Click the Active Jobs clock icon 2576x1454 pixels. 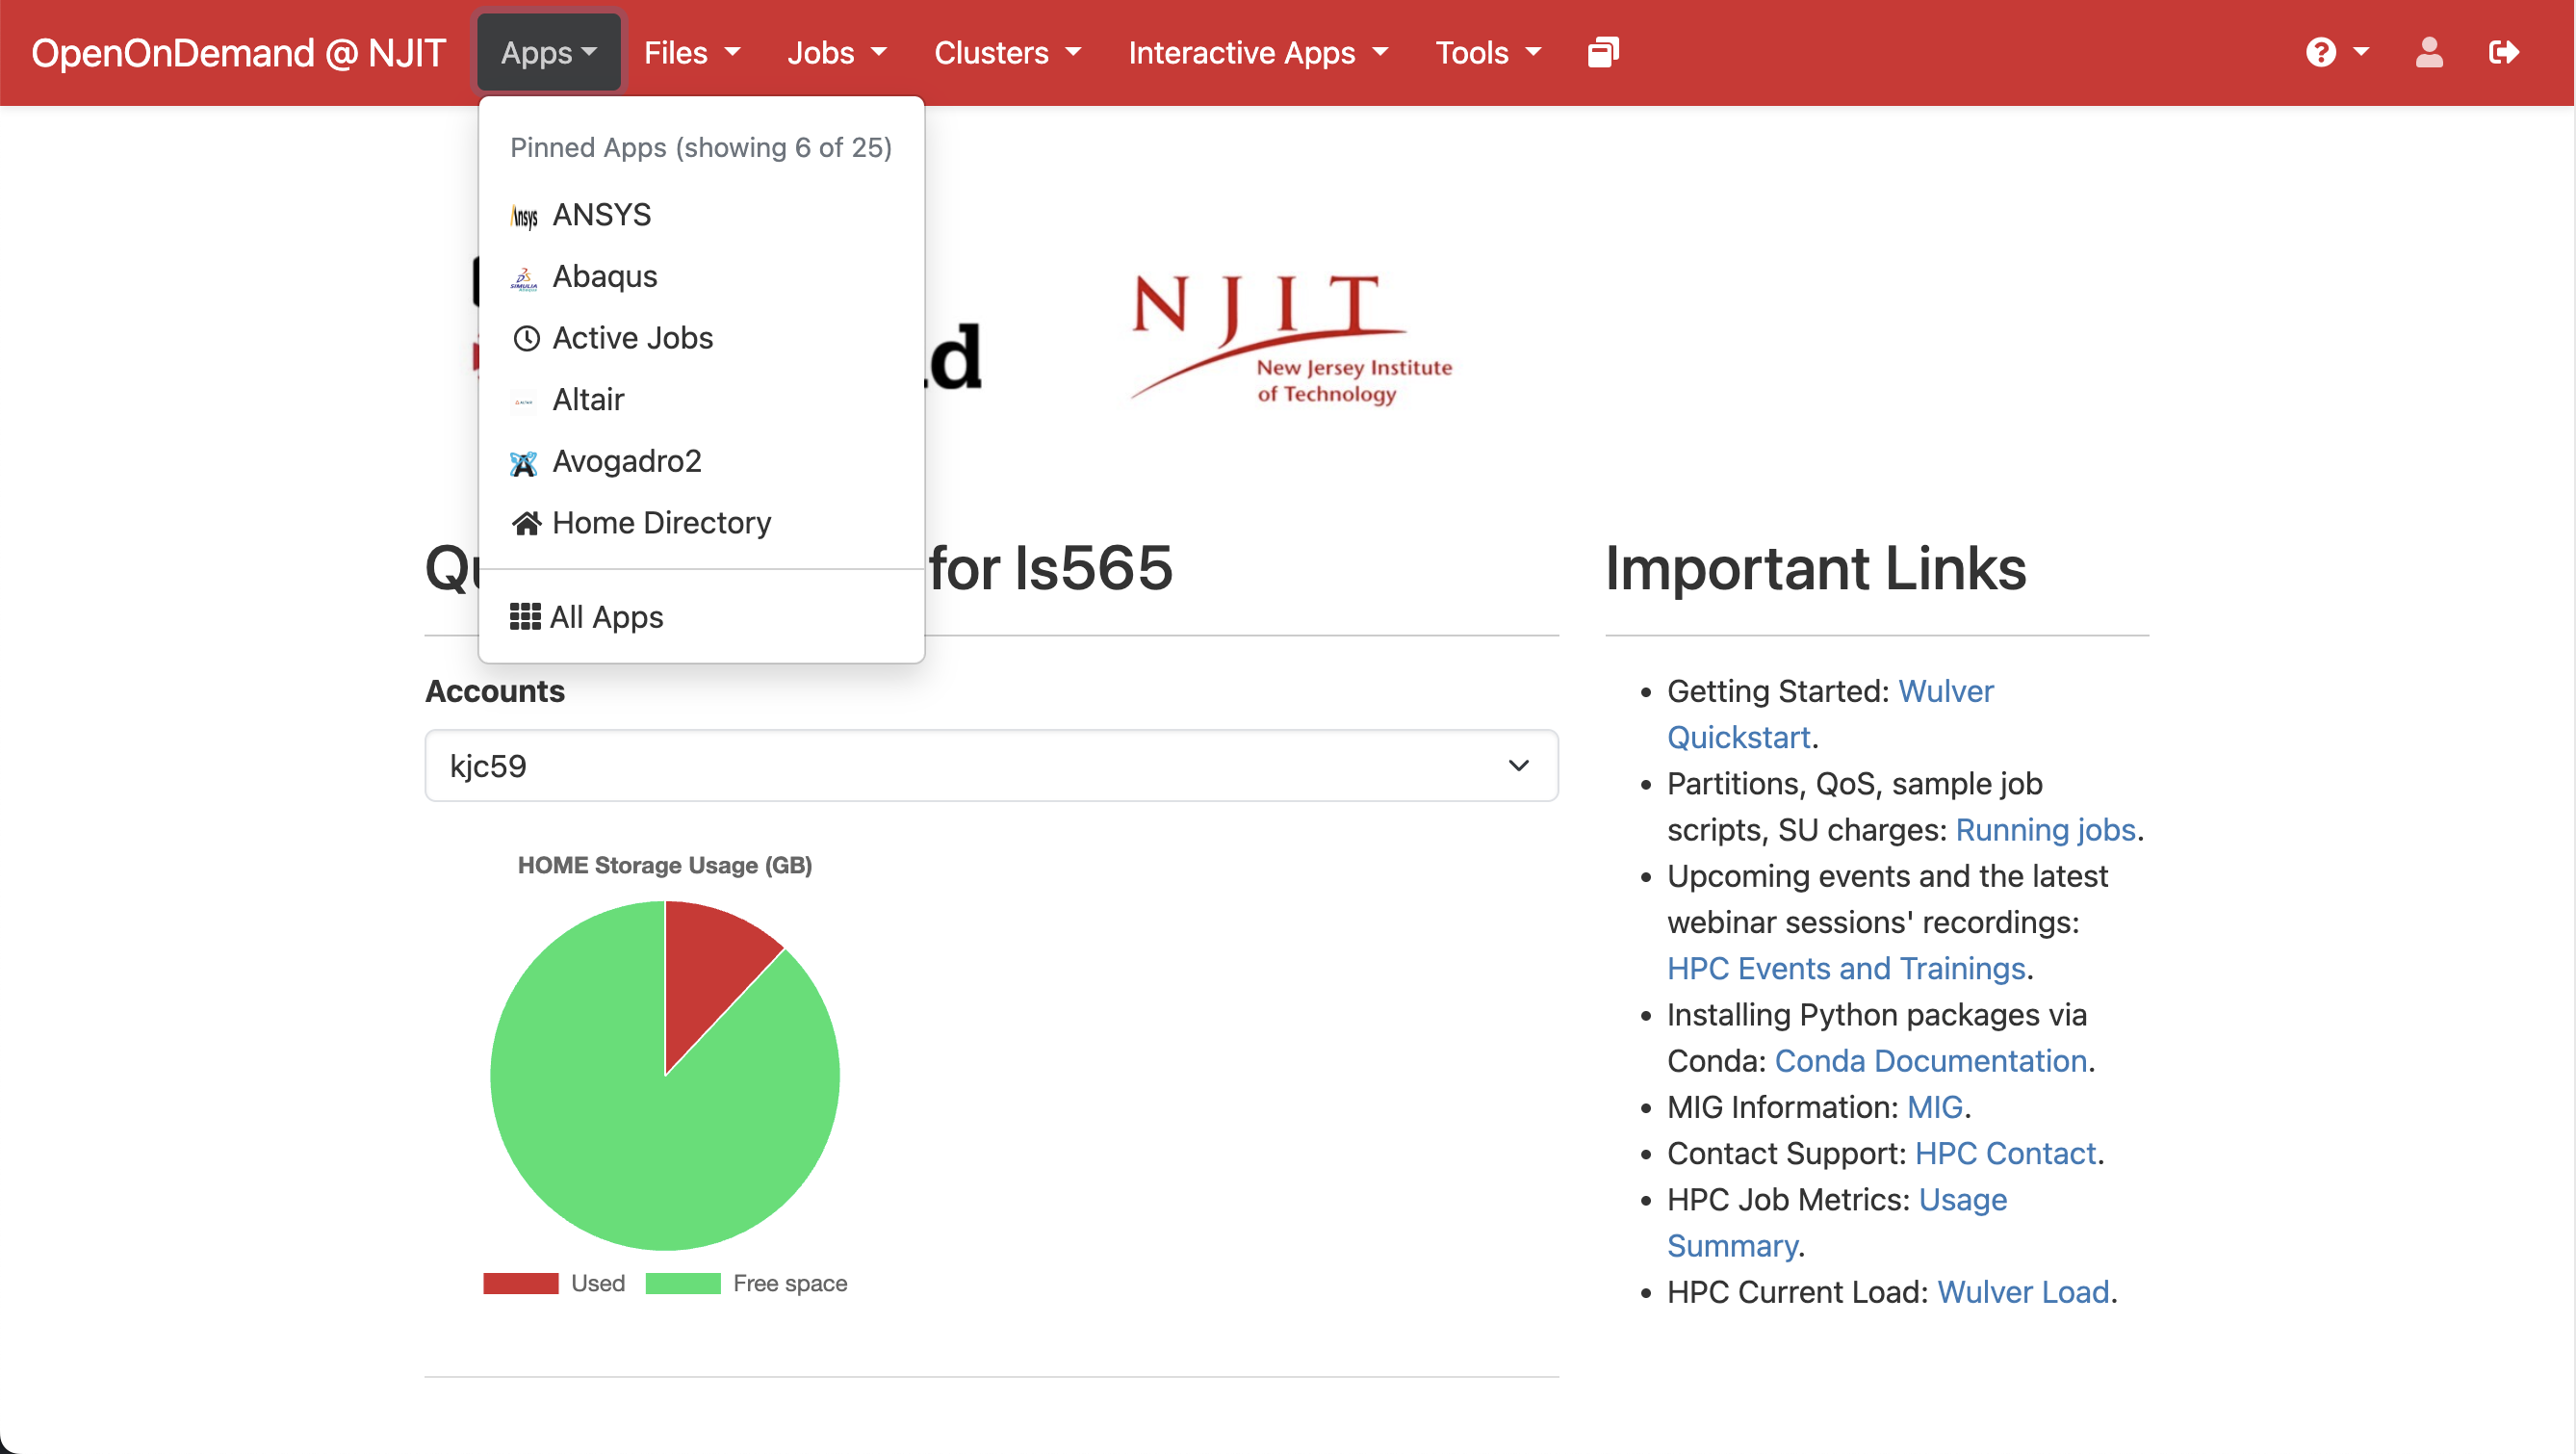click(526, 339)
